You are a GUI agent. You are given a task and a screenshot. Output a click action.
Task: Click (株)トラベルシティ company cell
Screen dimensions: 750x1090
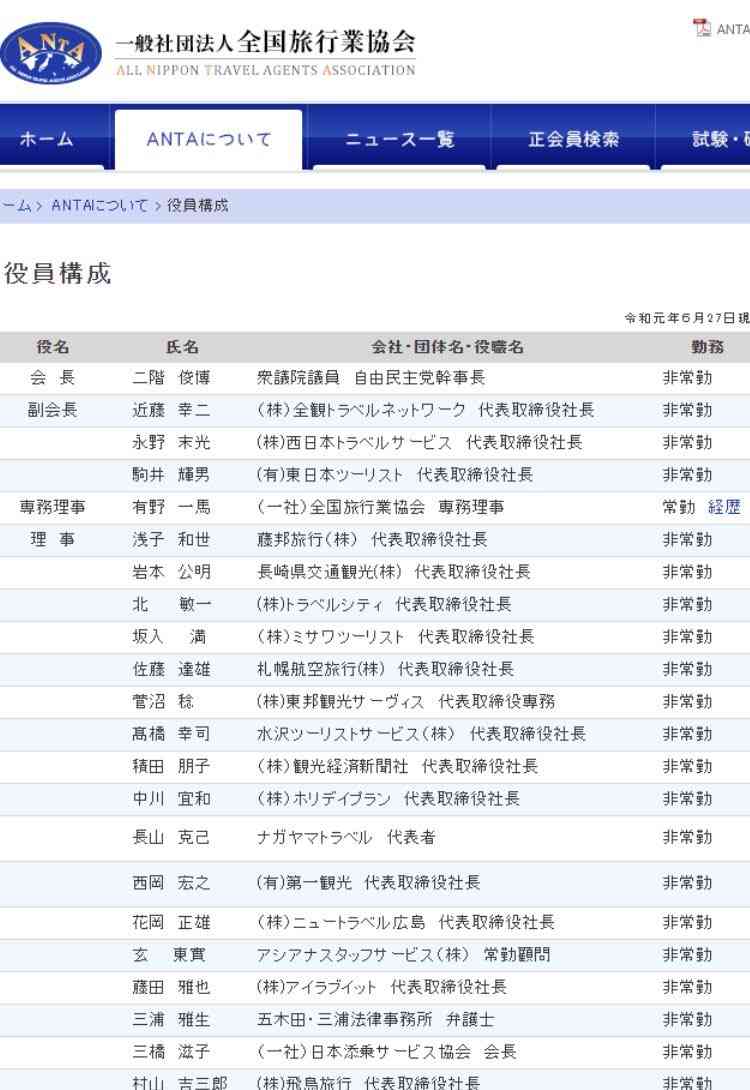tap(384, 605)
